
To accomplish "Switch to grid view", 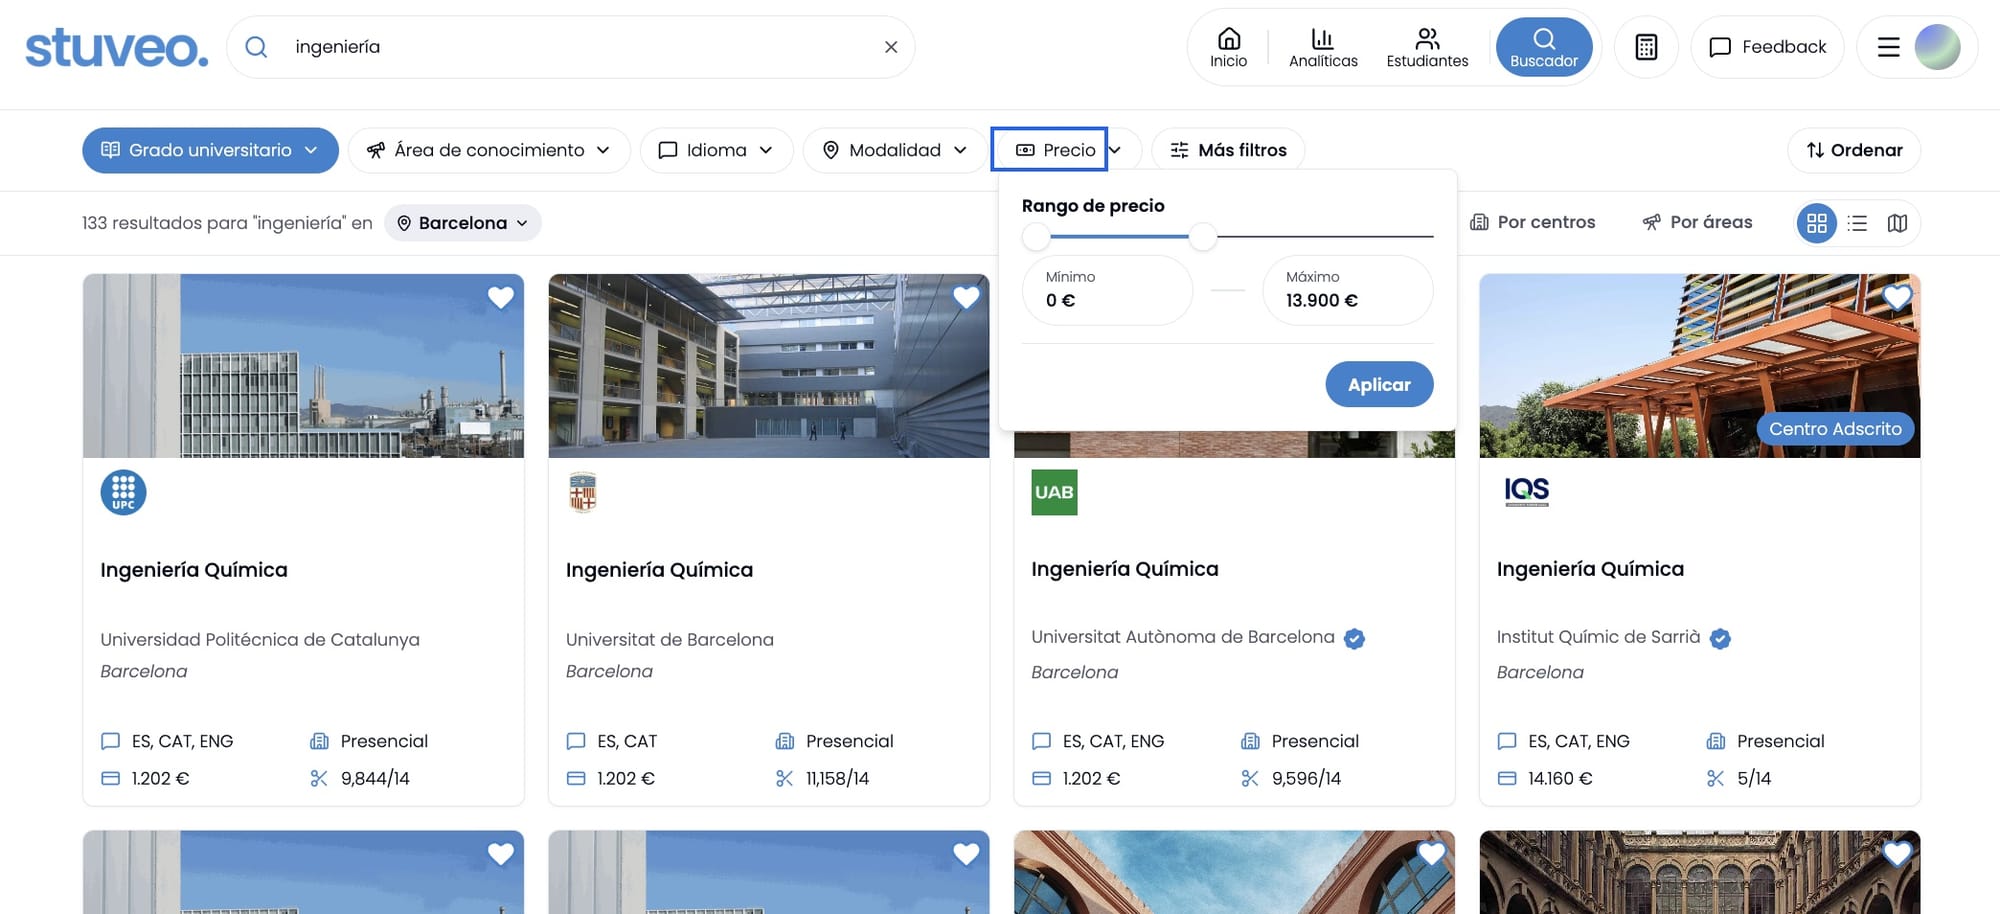I will point(1817,223).
